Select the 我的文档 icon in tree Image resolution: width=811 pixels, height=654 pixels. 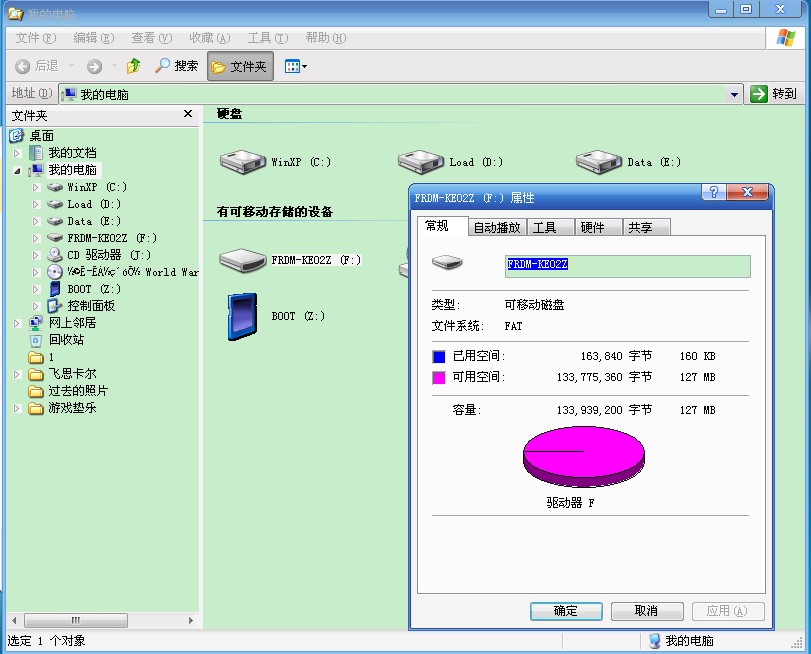[x=36, y=153]
